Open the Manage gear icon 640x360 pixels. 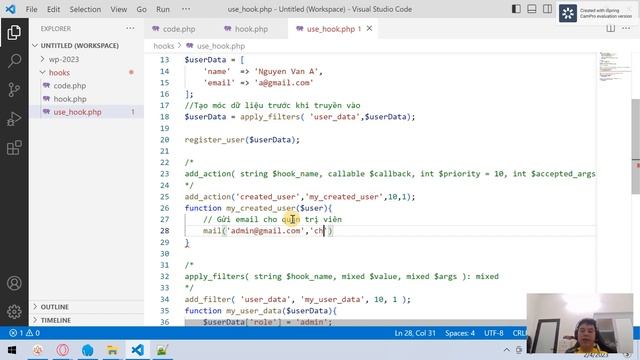pyautogui.click(x=14, y=311)
